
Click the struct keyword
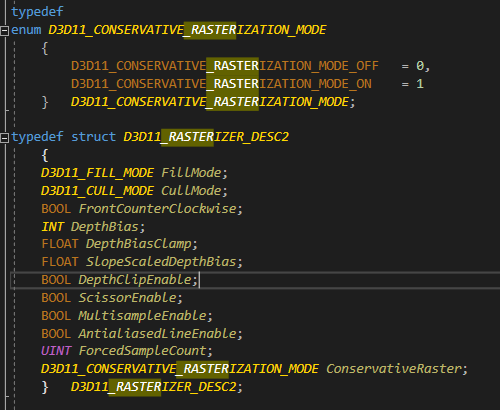(93, 137)
